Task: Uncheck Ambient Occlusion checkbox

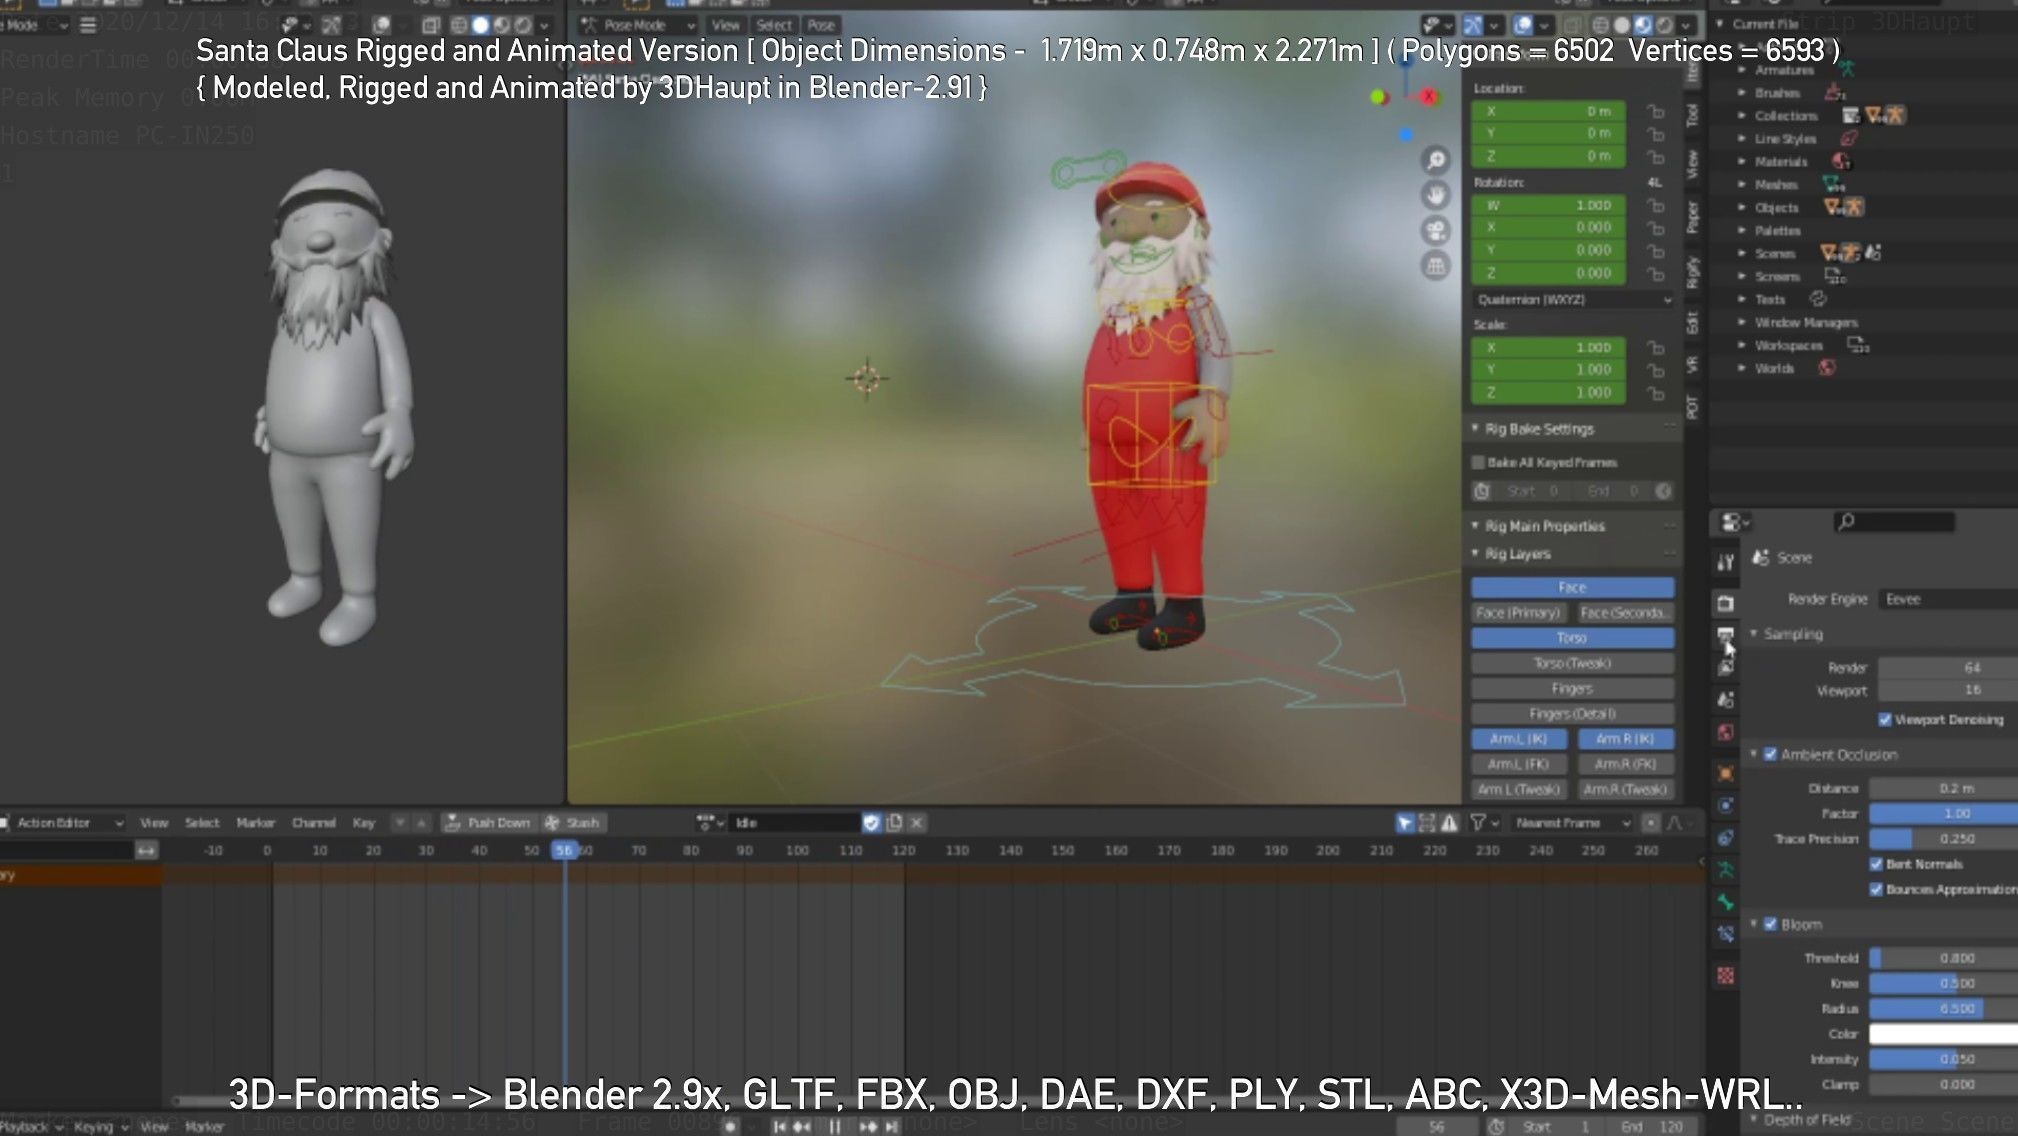Action: point(1770,754)
